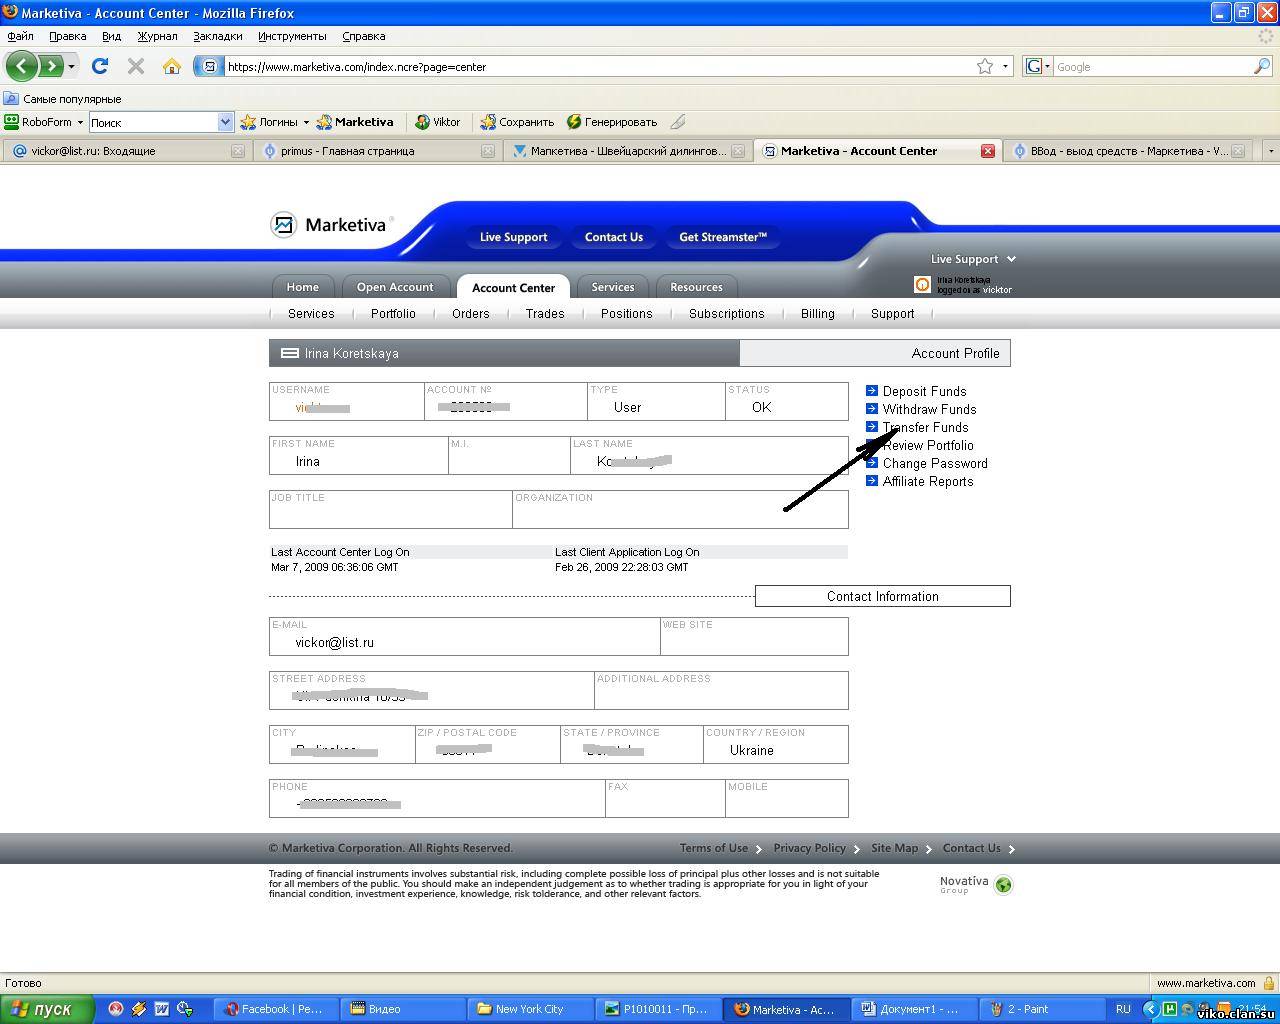The width and height of the screenshot is (1280, 1024).
Task: Click arrow icon beside Affiliate Reports
Action: pos(871,480)
